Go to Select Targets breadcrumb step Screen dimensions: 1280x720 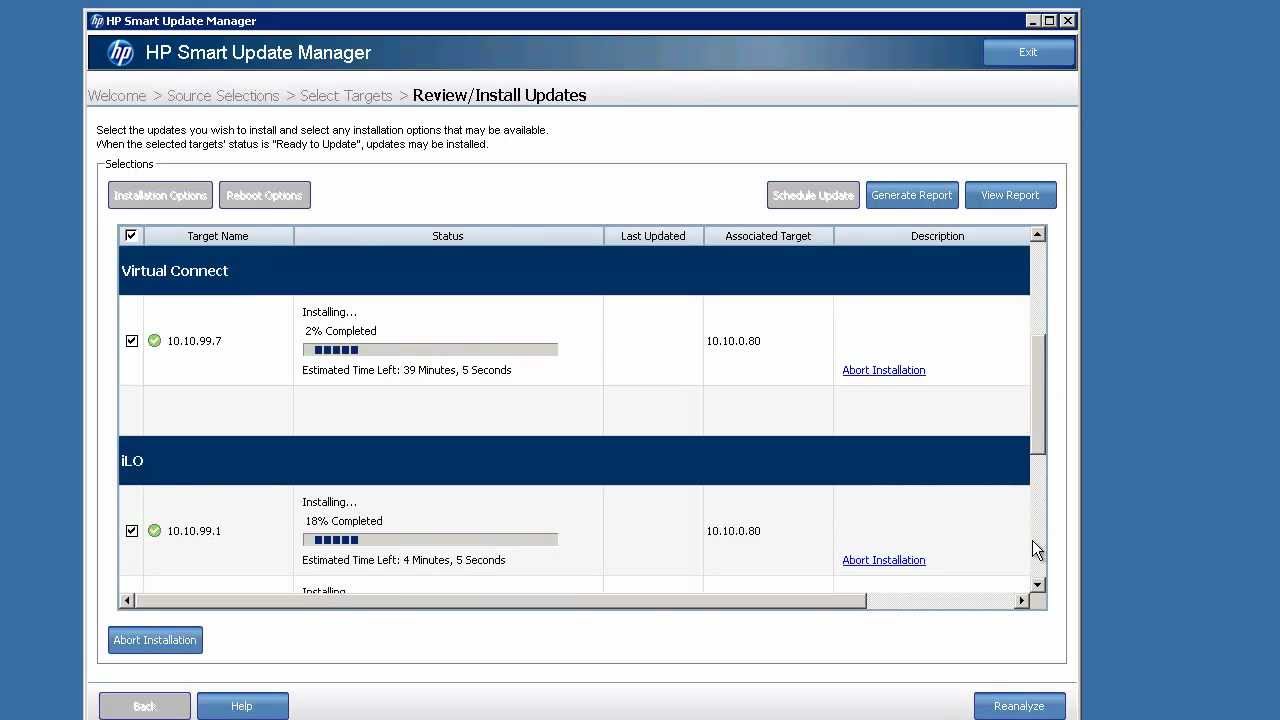[x=346, y=96]
